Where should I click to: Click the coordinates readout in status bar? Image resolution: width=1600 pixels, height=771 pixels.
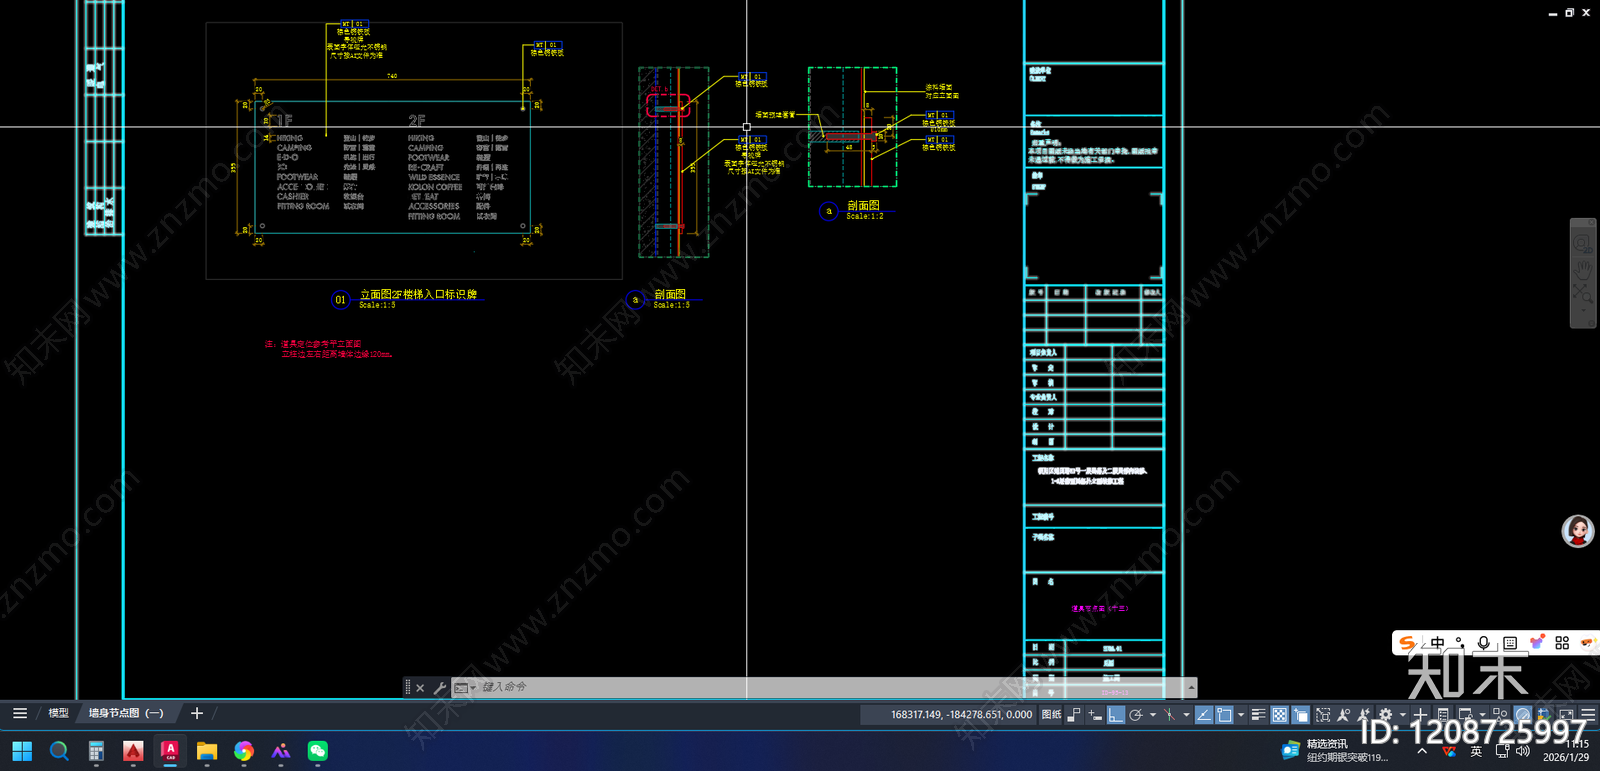(x=961, y=714)
